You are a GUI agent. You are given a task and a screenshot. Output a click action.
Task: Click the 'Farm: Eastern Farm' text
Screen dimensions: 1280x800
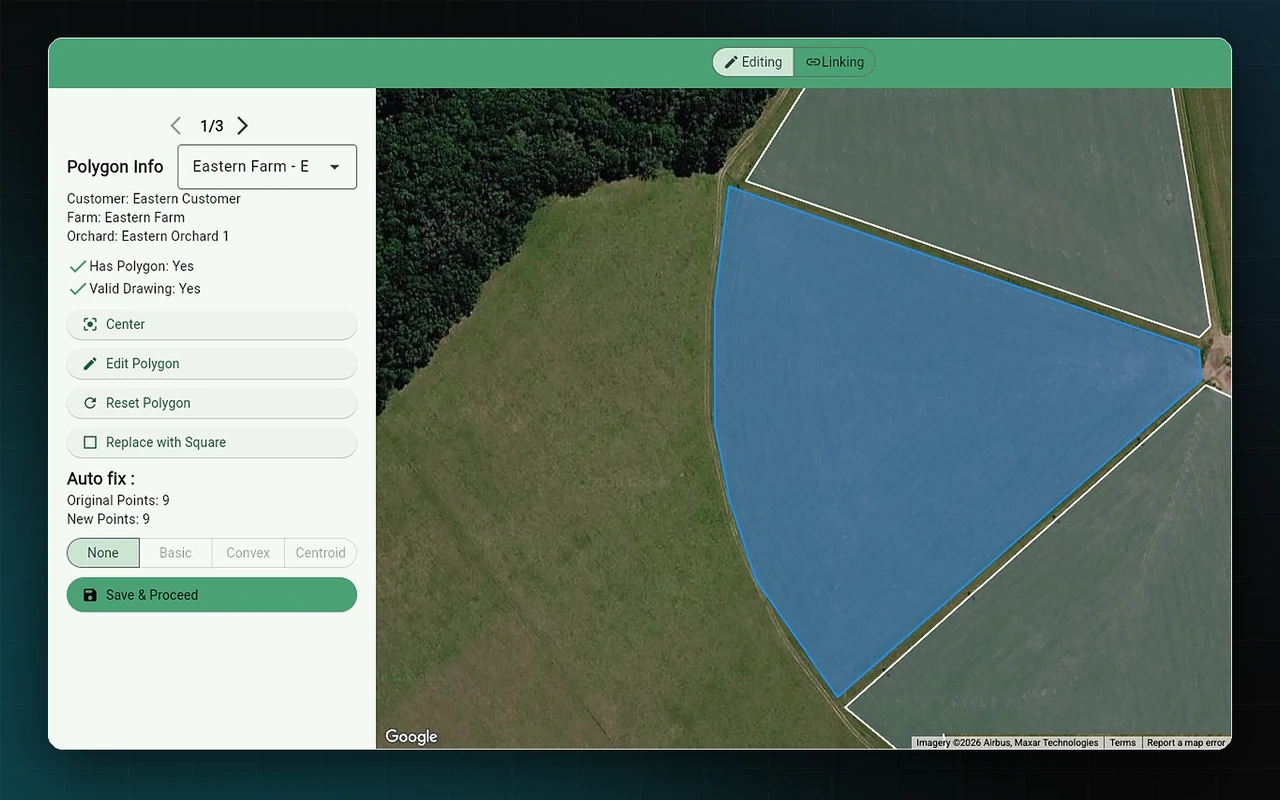pyautogui.click(x=126, y=218)
